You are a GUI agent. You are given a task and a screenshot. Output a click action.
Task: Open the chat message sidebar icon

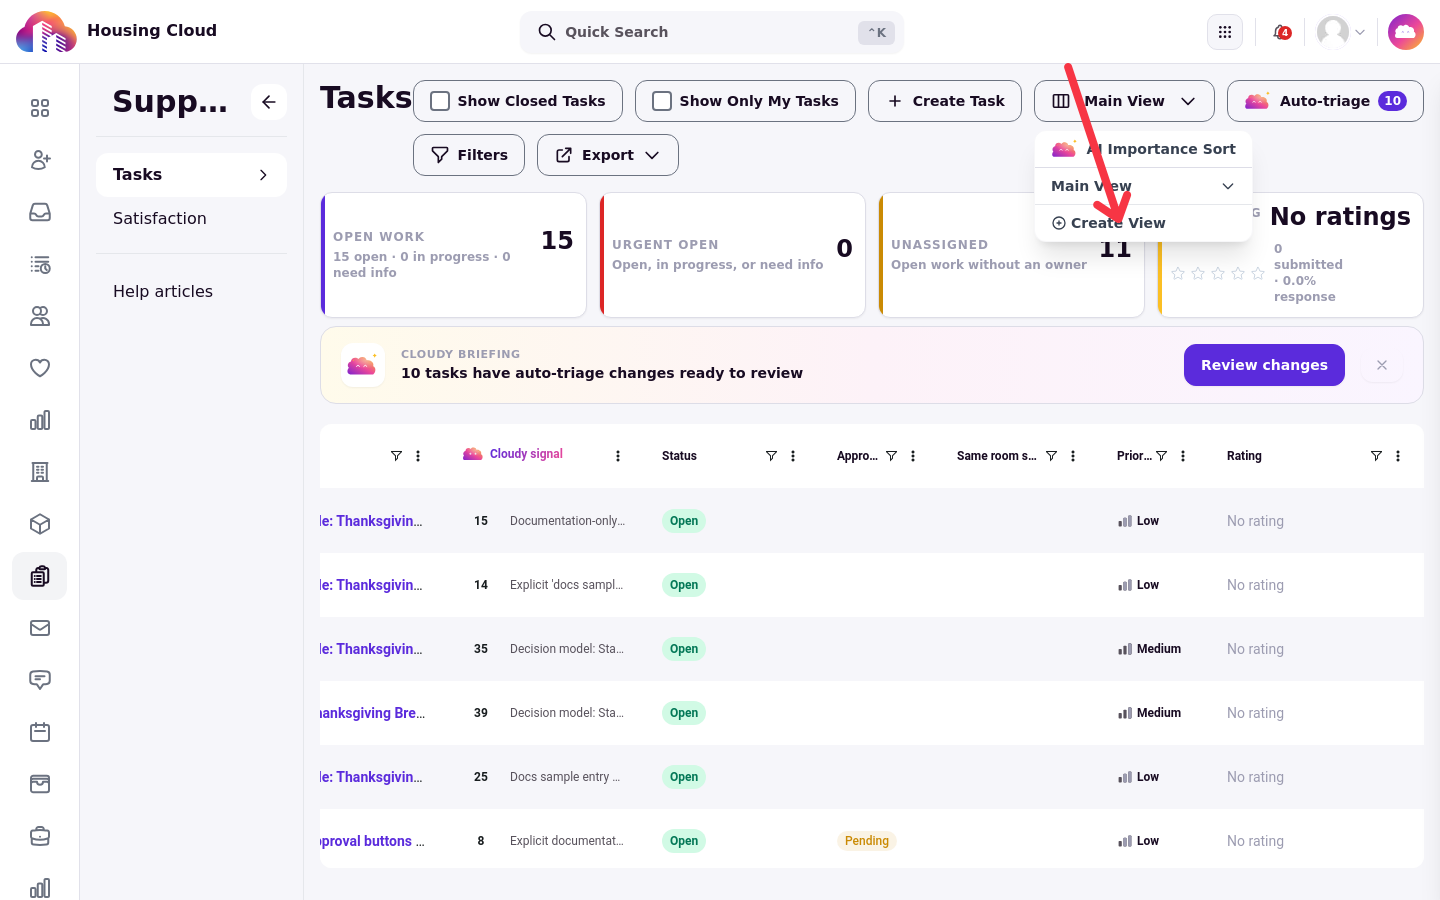pyautogui.click(x=40, y=680)
